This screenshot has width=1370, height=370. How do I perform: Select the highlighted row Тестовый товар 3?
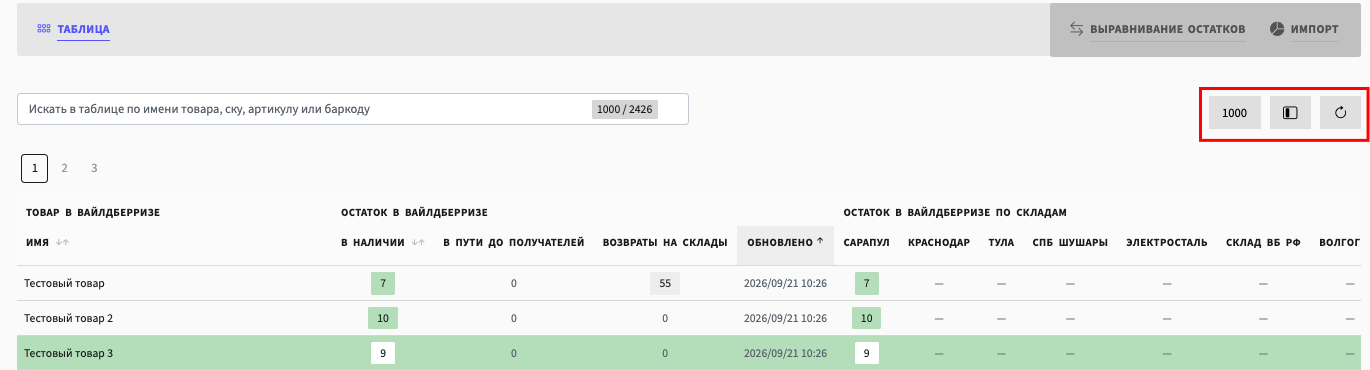[x=685, y=353]
